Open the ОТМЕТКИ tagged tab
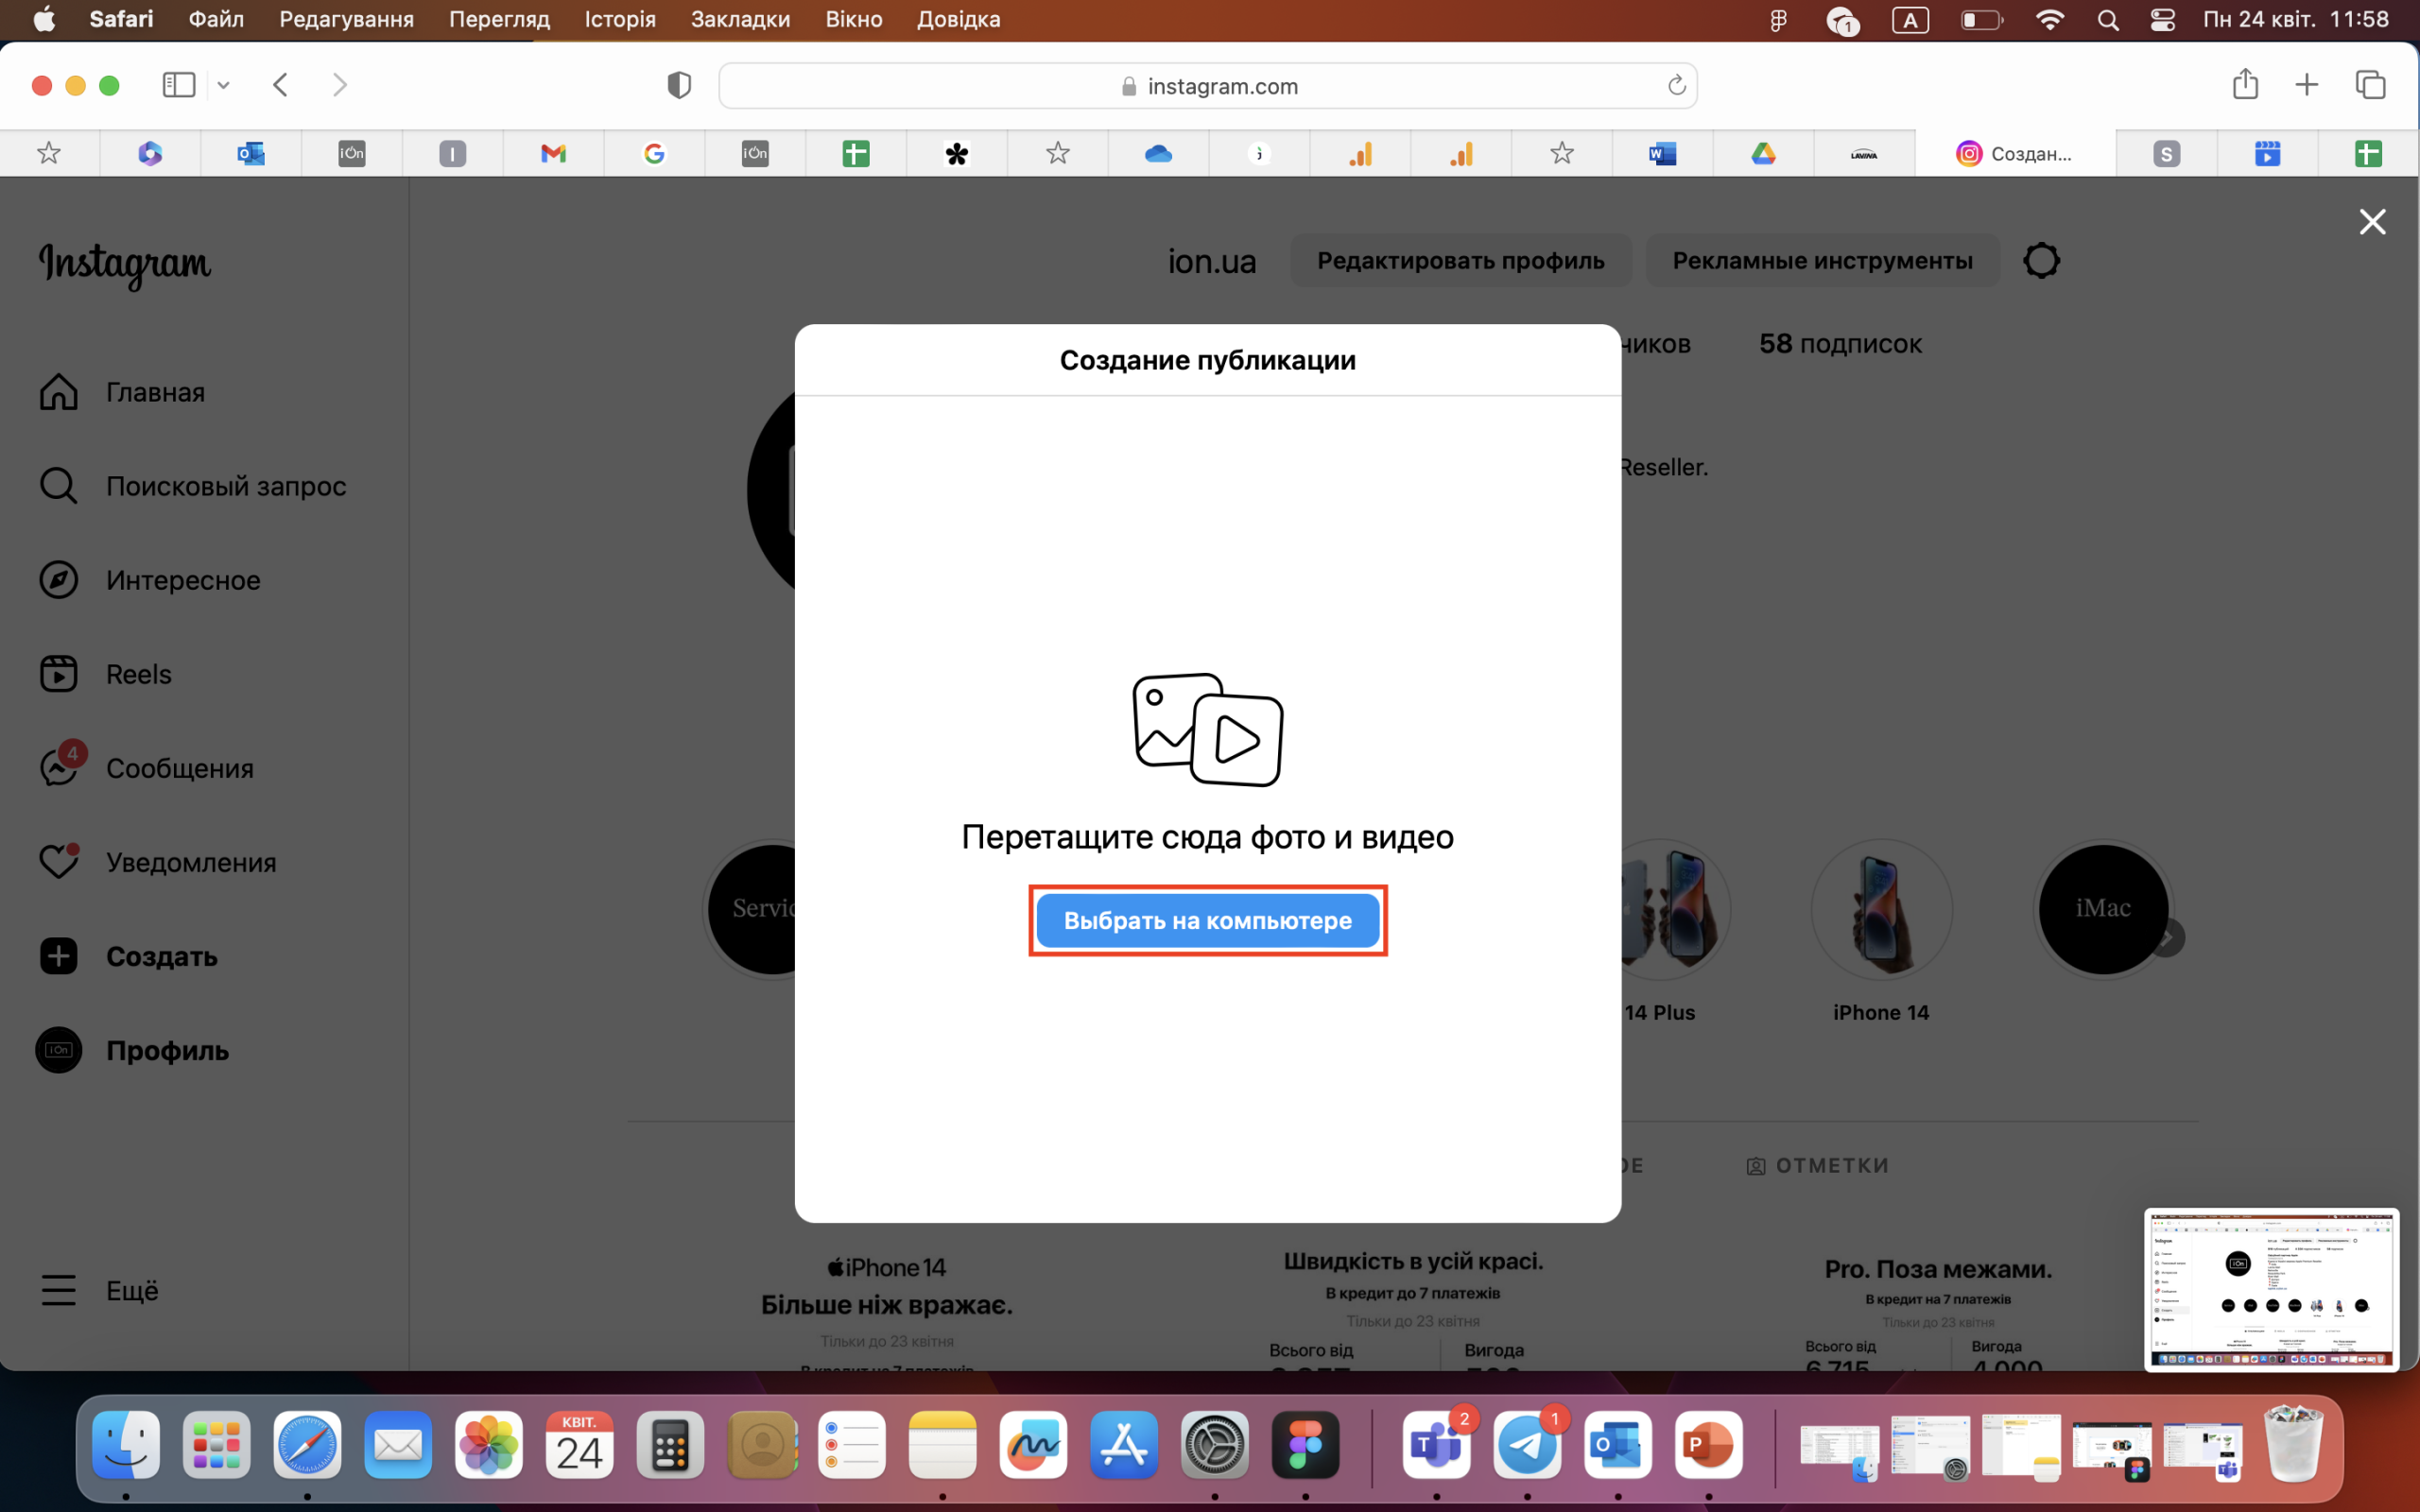This screenshot has width=2420, height=1512. pyautogui.click(x=1818, y=1166)
